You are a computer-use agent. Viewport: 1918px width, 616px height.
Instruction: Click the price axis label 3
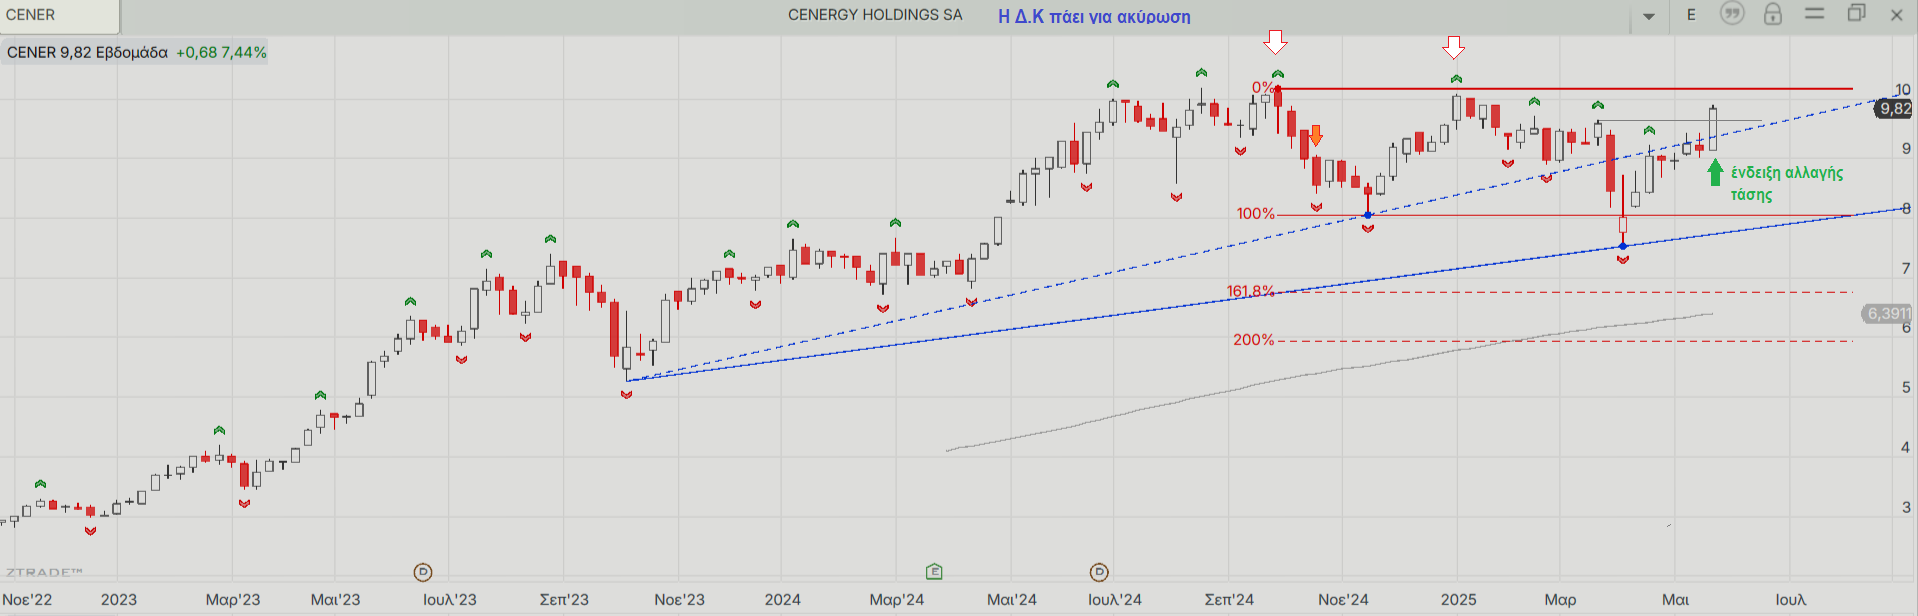tap(1906, 507)
